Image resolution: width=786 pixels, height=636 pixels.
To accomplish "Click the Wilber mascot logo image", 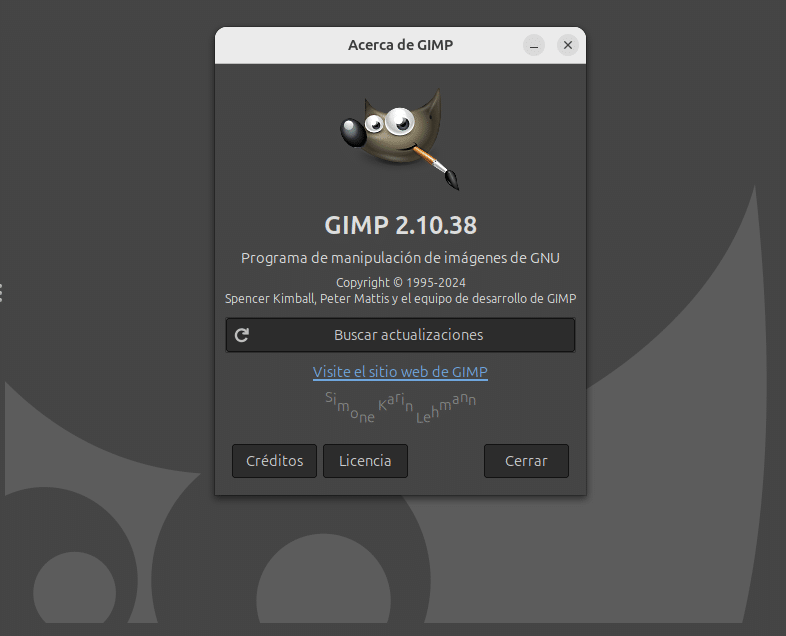I will point(400,139).
